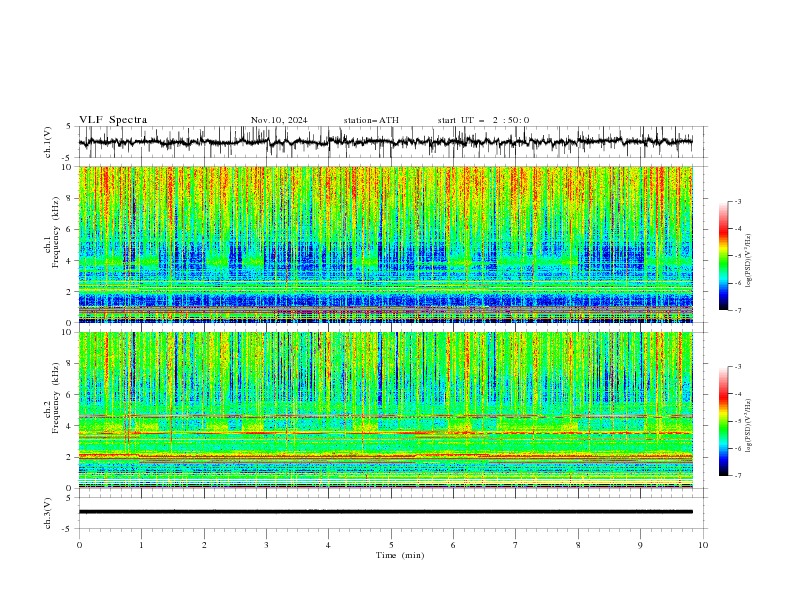Click time axis tick label "0"

79,545
